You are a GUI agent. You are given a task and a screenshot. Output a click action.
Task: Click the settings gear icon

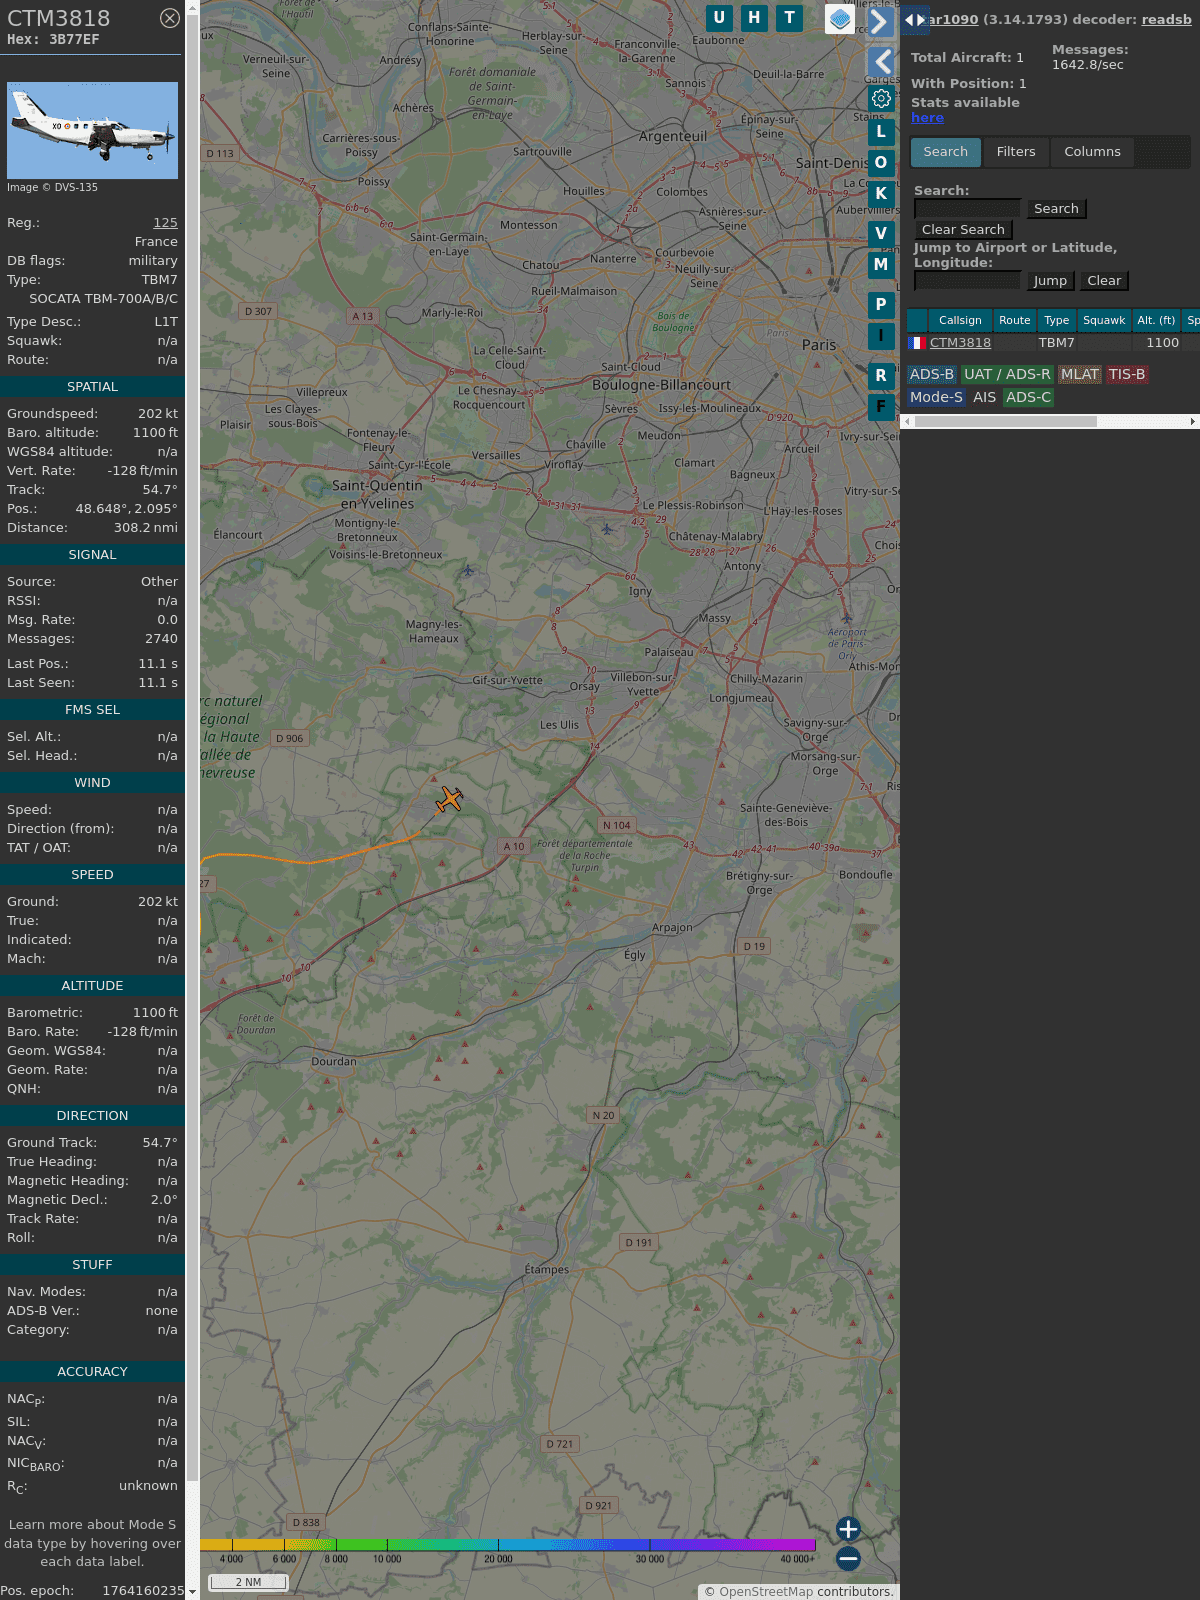tap(881, 98)
